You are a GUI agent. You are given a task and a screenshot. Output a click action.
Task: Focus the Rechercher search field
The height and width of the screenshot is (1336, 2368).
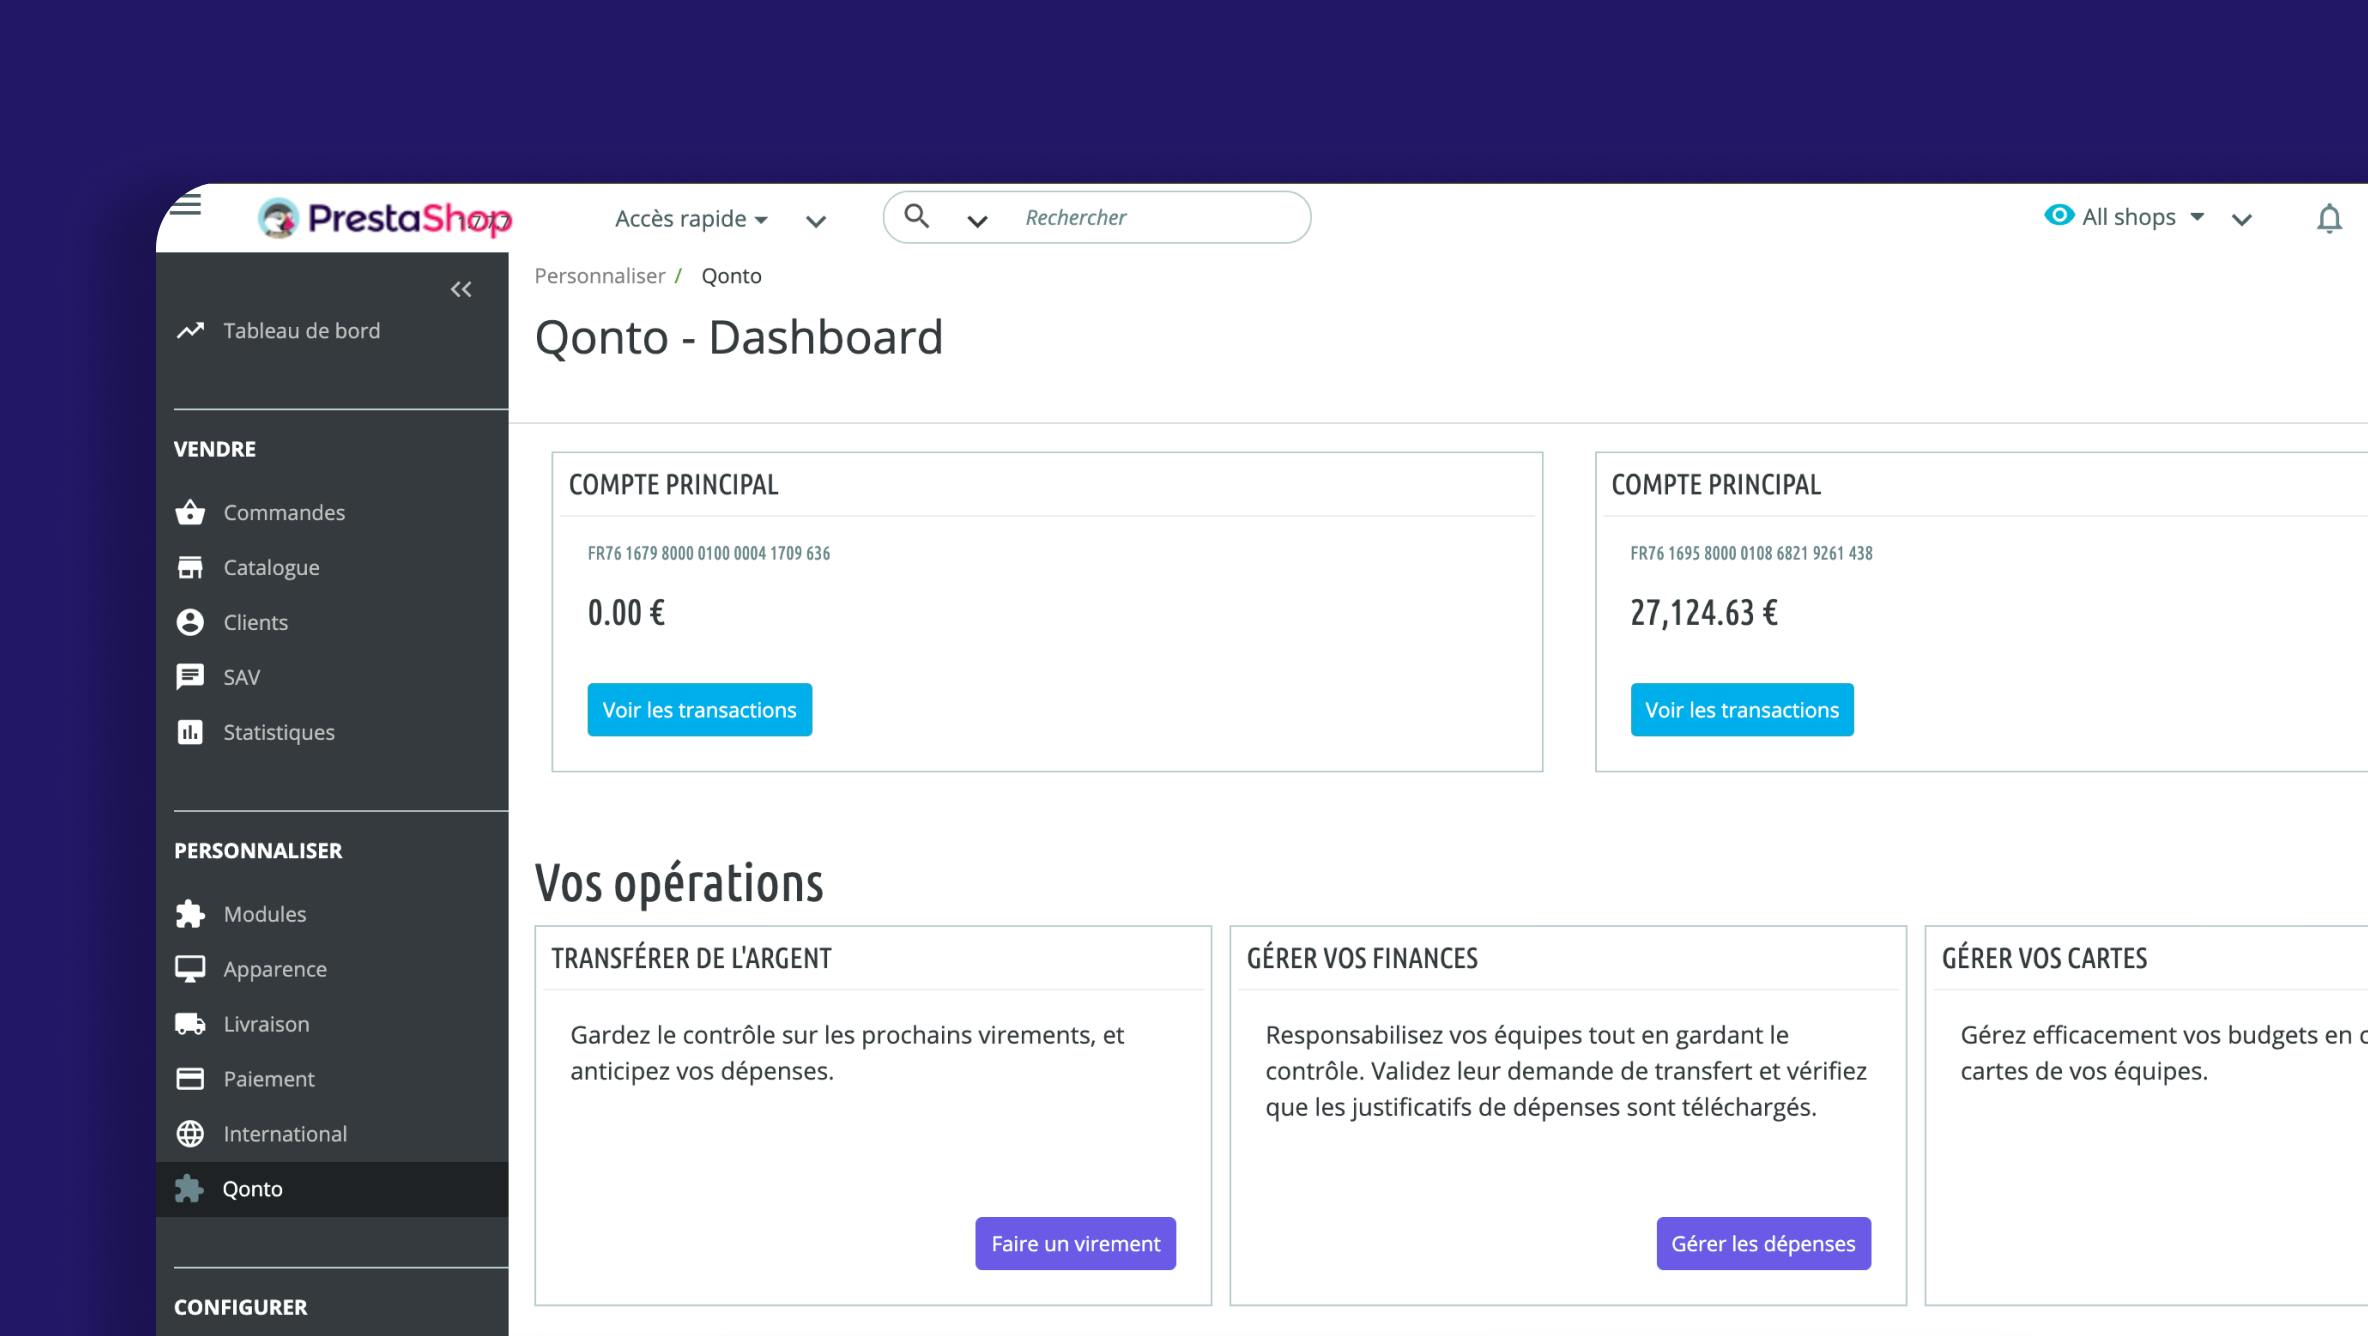tap(1150, 217)
